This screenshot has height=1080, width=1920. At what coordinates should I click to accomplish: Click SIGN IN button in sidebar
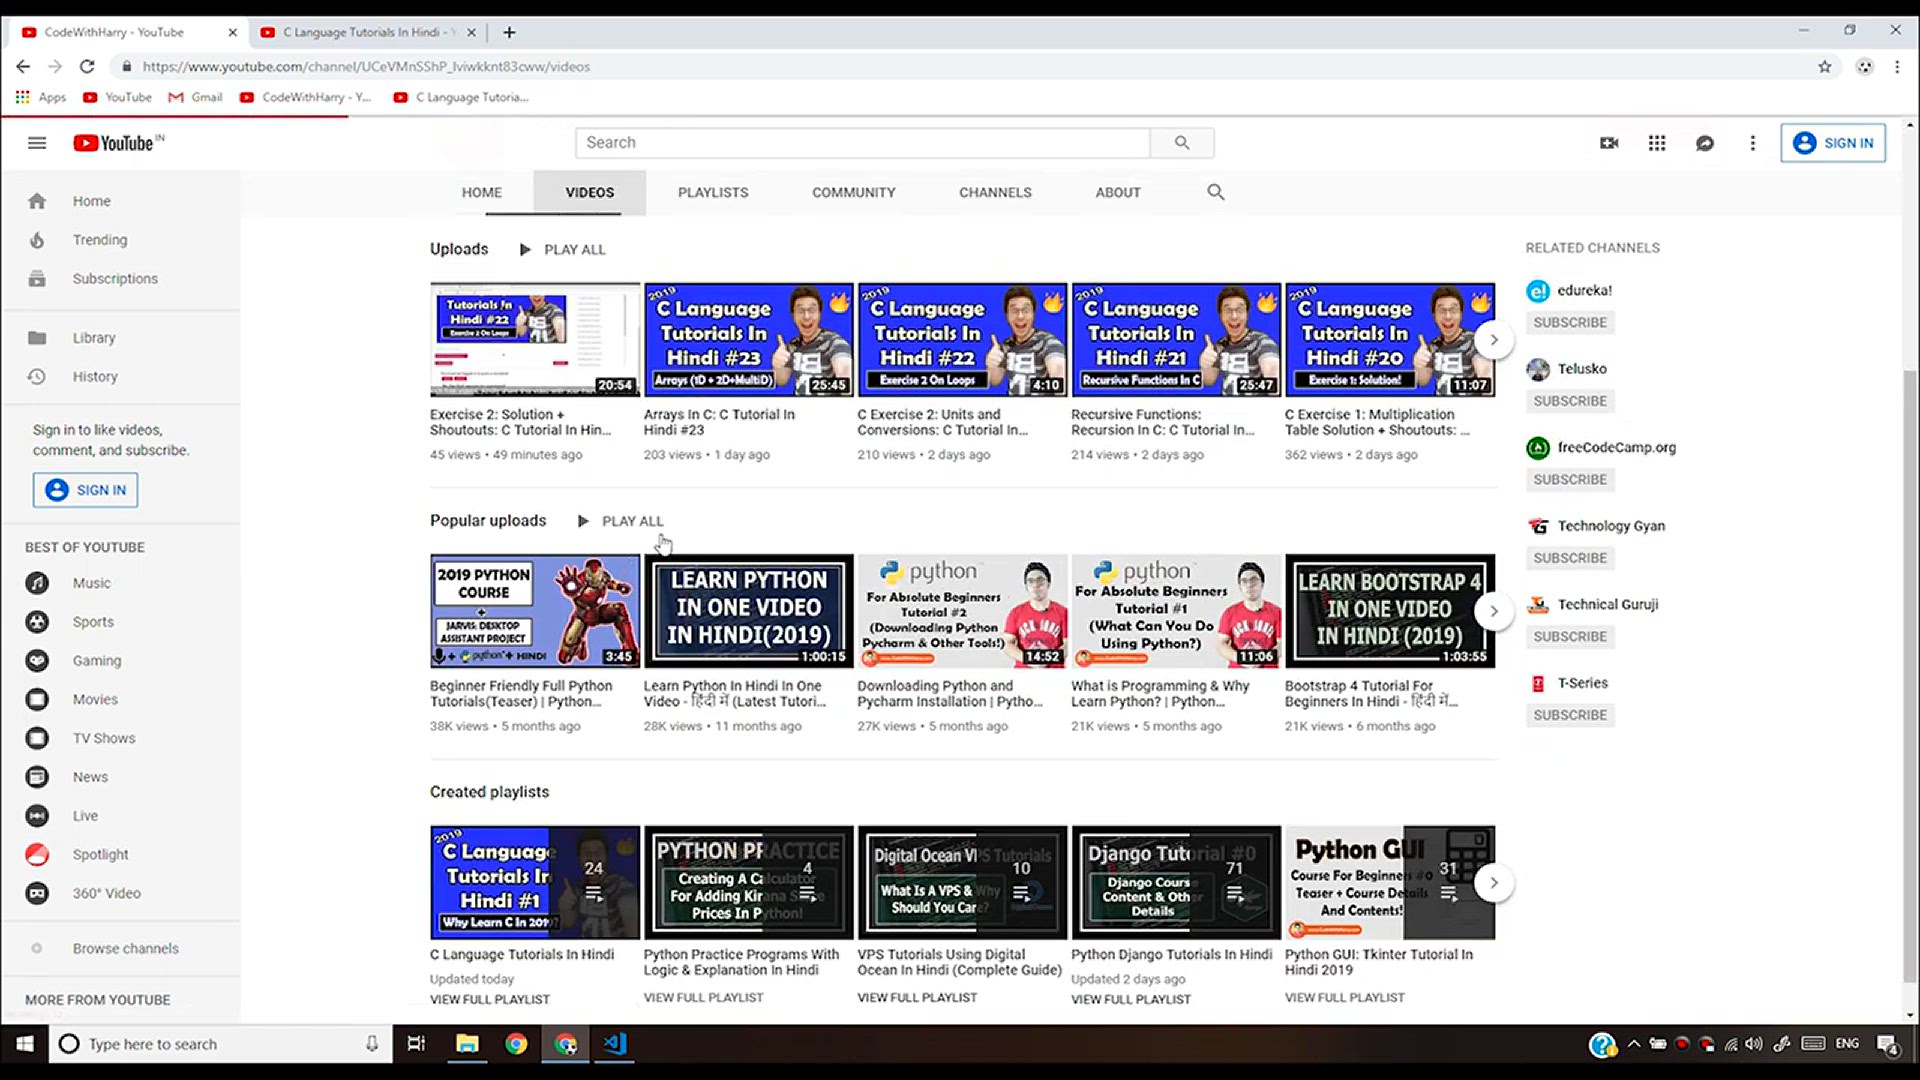tap(86, 490)
